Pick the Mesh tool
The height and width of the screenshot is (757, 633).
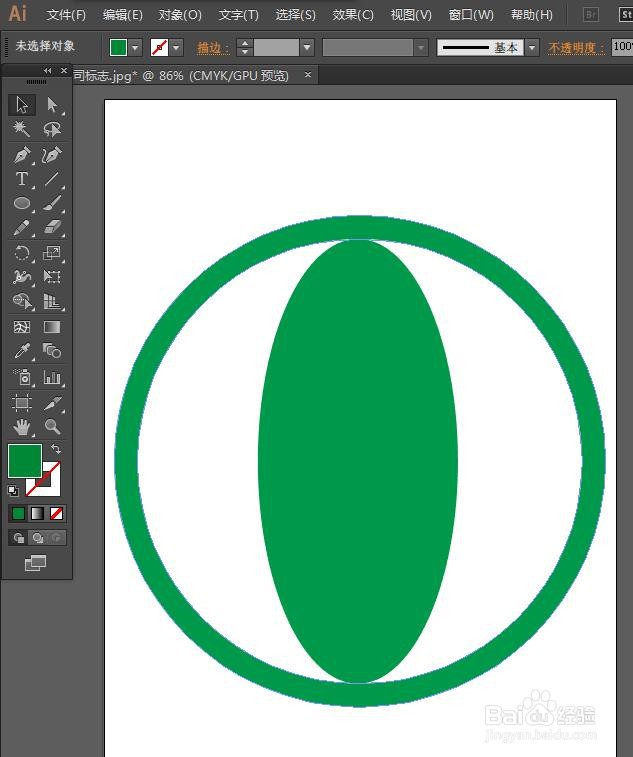pos(22,327)
